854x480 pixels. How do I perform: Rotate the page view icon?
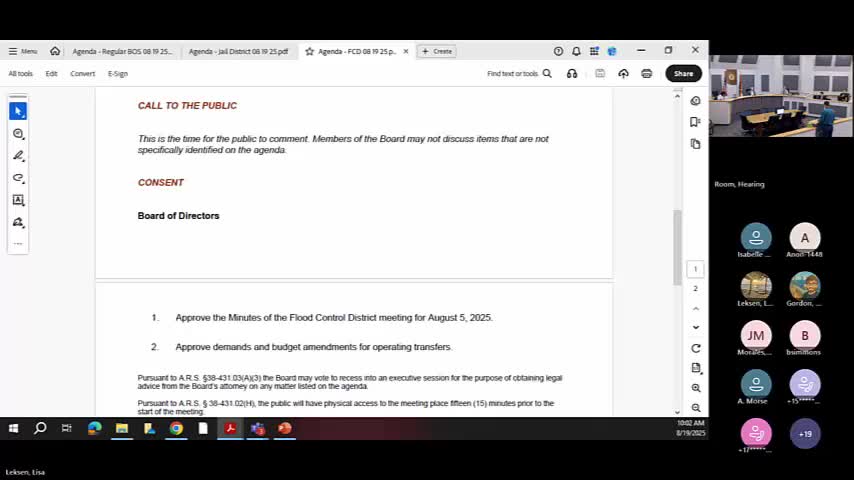pos(696,348)
